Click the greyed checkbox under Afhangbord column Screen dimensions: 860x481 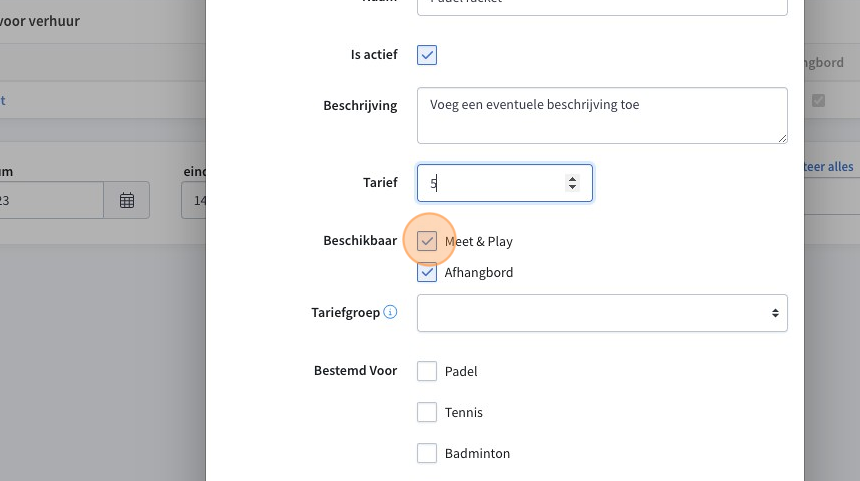pos(818,100)
